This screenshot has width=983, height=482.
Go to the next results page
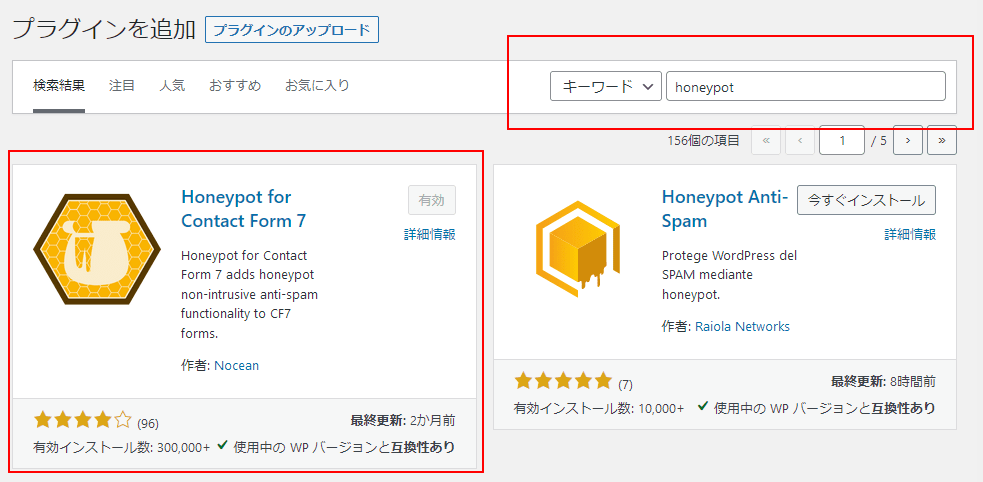tap(908, 140)
